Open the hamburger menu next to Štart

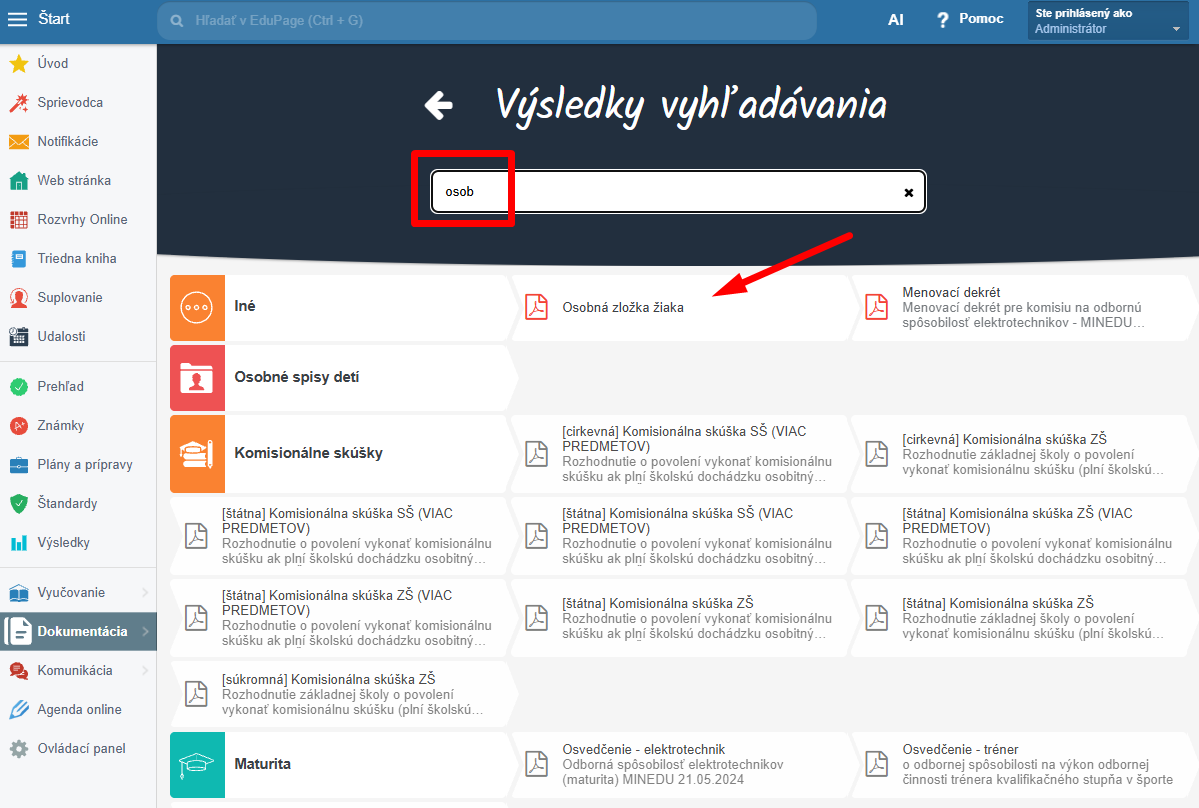[17, 19]
